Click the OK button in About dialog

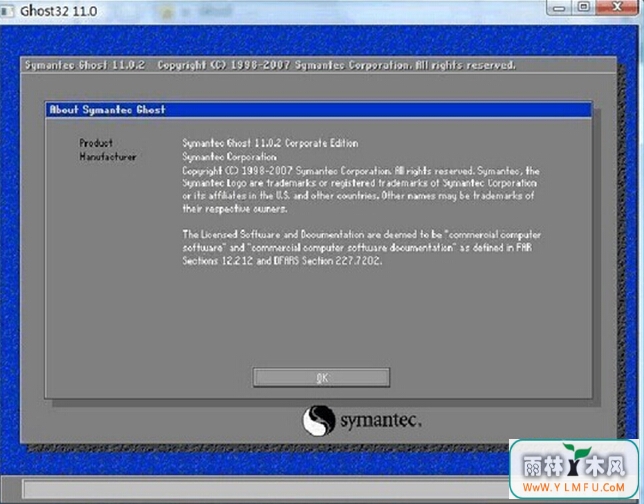pos(321,377)
